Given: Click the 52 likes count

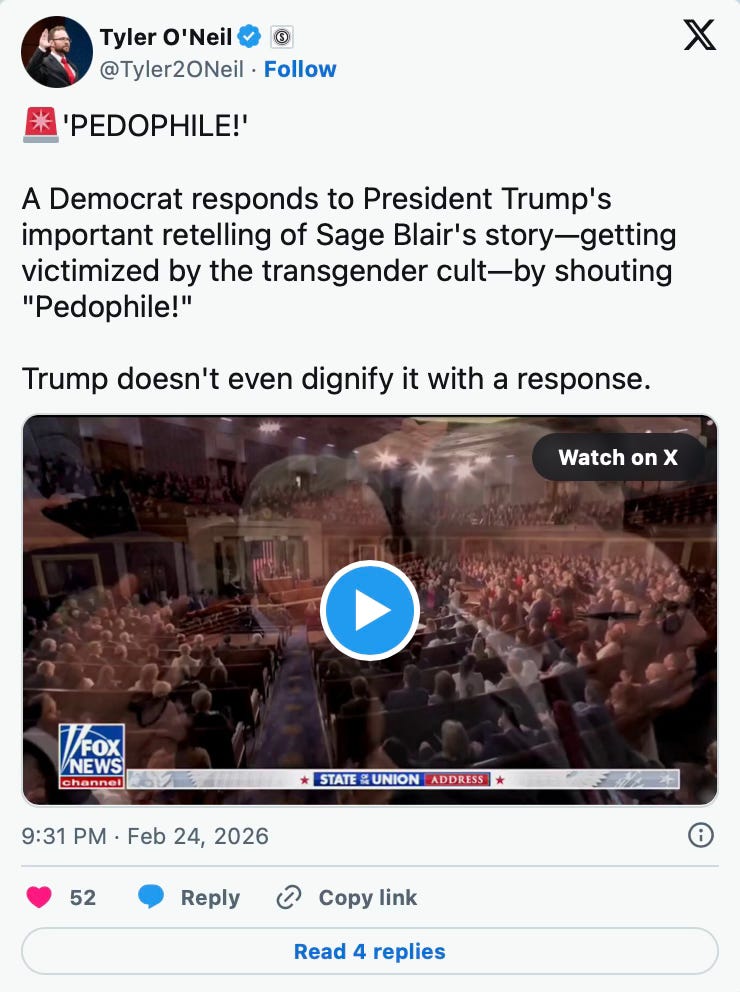Looking at the screenshot, I should [83, 897].
